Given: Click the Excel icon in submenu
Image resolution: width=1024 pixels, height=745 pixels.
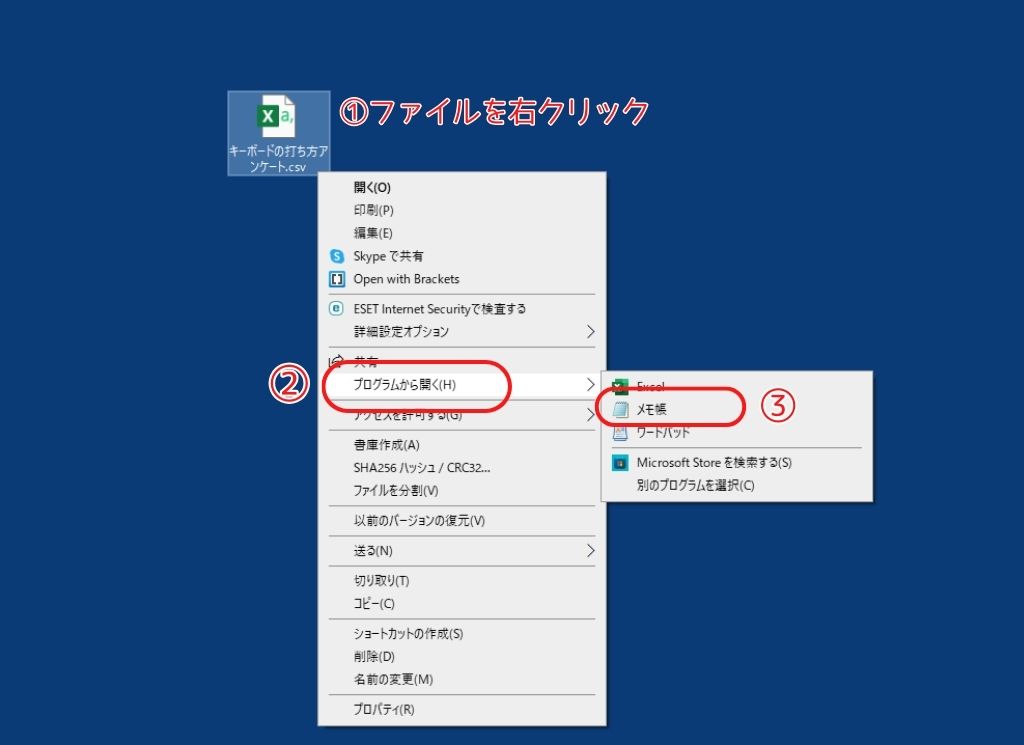Looking at the screenshot, I should 621,386.
